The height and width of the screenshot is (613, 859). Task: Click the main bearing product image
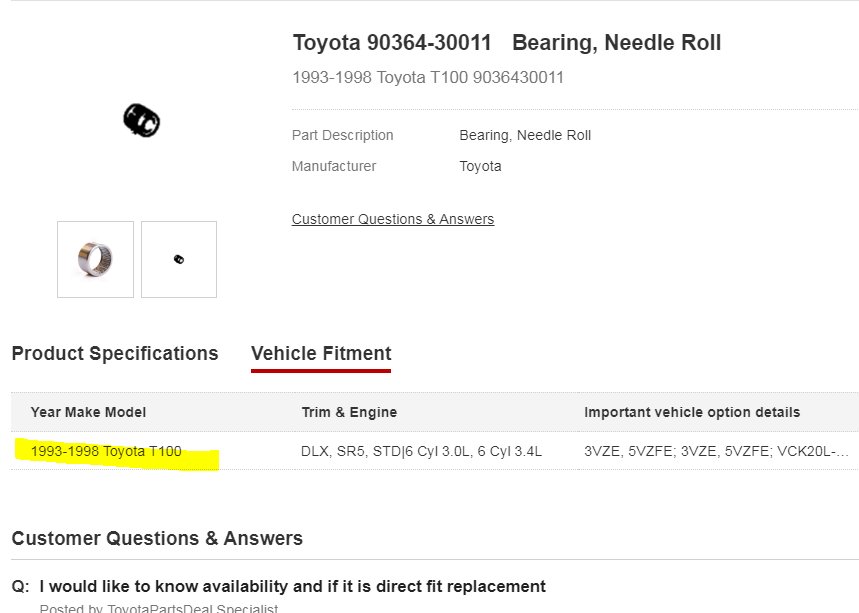[141, 120]
